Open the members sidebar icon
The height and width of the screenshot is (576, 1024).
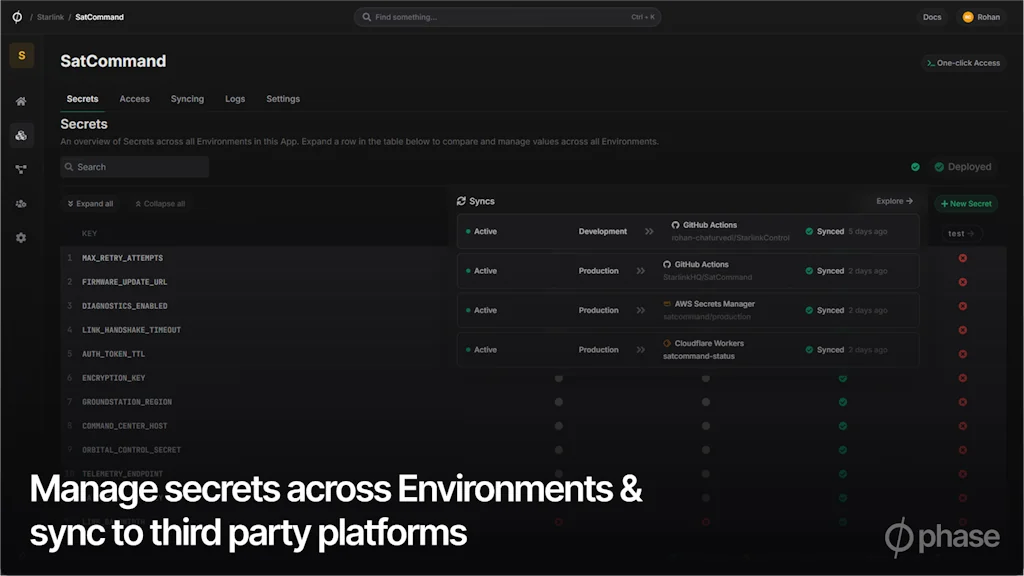pos(21,204)
